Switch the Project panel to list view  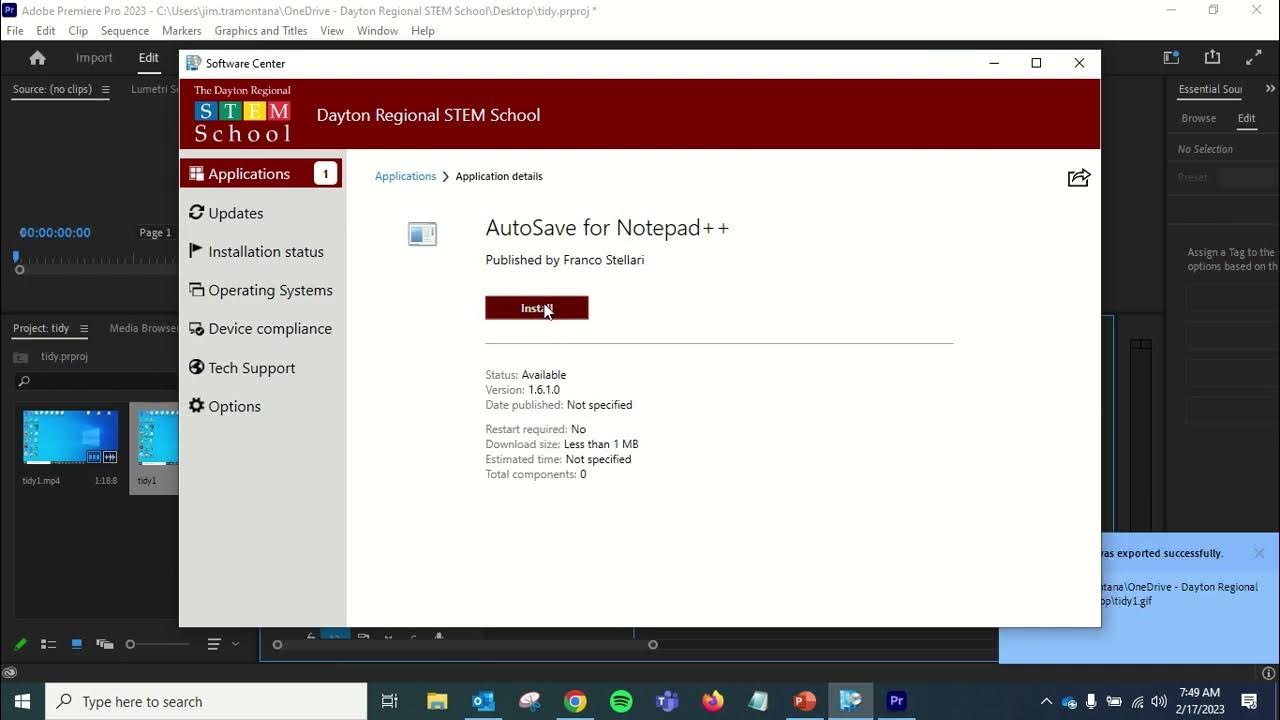pos(47,645)
